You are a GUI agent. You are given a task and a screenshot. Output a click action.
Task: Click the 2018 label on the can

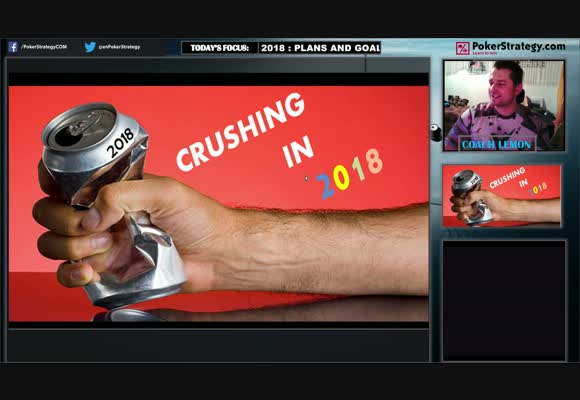click(120, 142)
